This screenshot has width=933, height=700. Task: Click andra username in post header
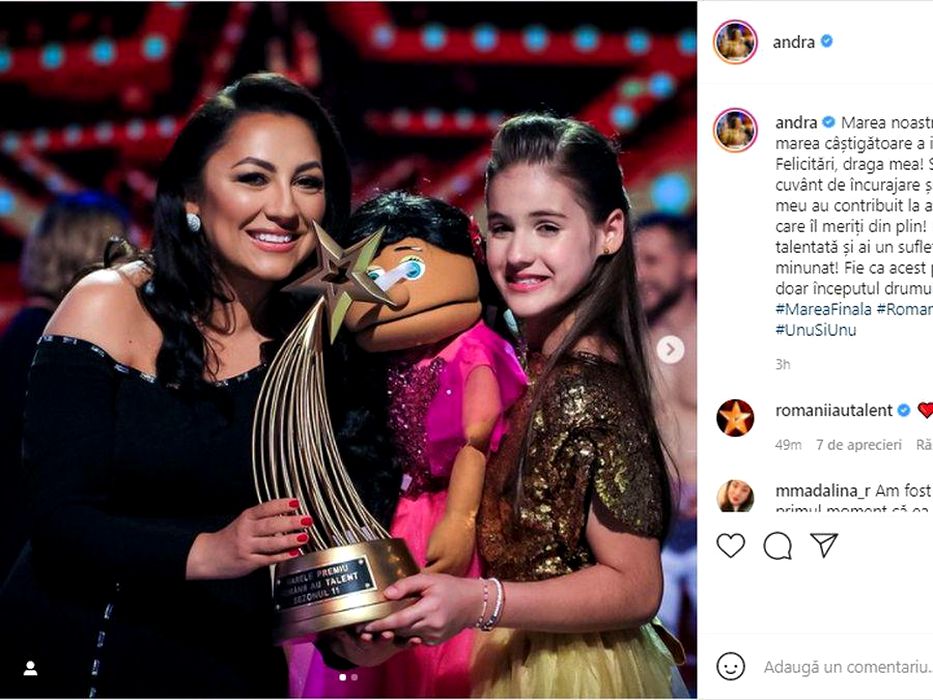(793, 42)
